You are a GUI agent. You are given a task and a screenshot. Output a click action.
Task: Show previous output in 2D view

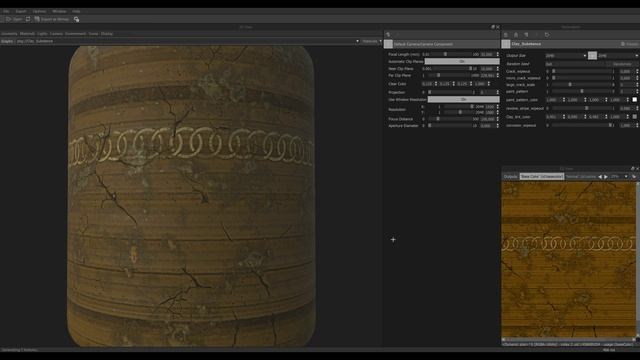[x=600, y=177]
